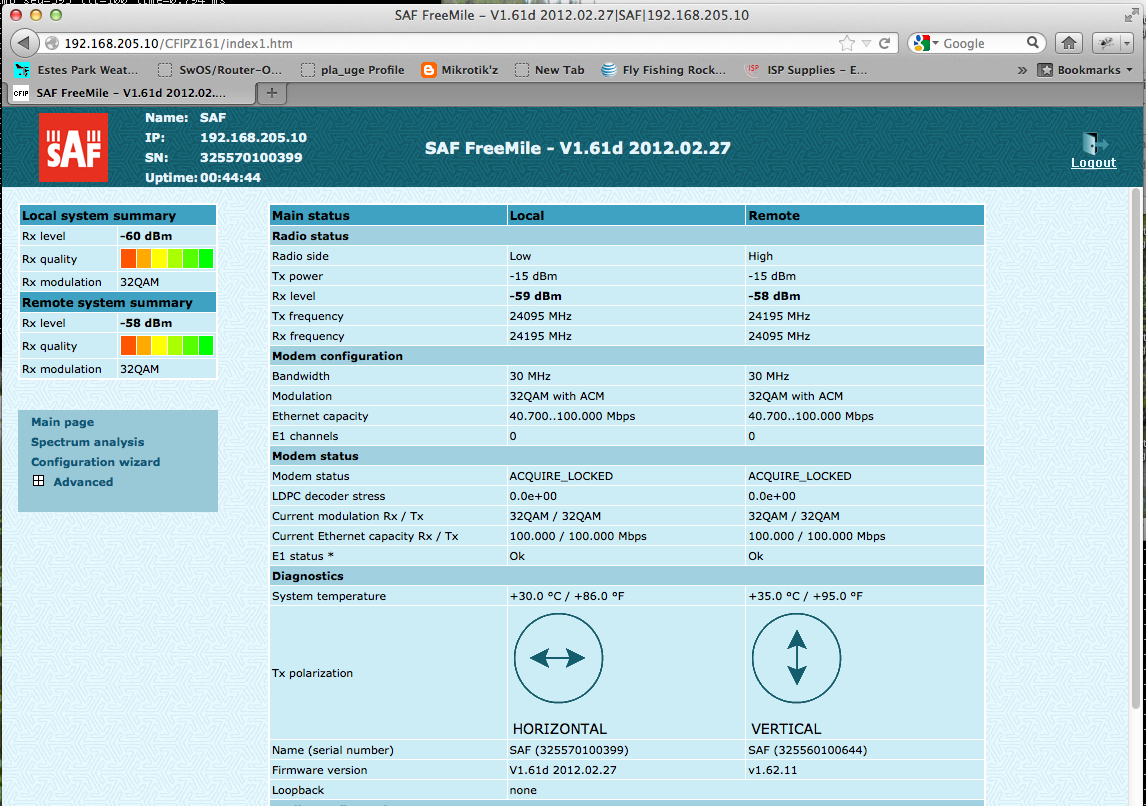1146x806 pixels.
Task: Click the search magnifier icon
Action: click(x=1032, y=43)
